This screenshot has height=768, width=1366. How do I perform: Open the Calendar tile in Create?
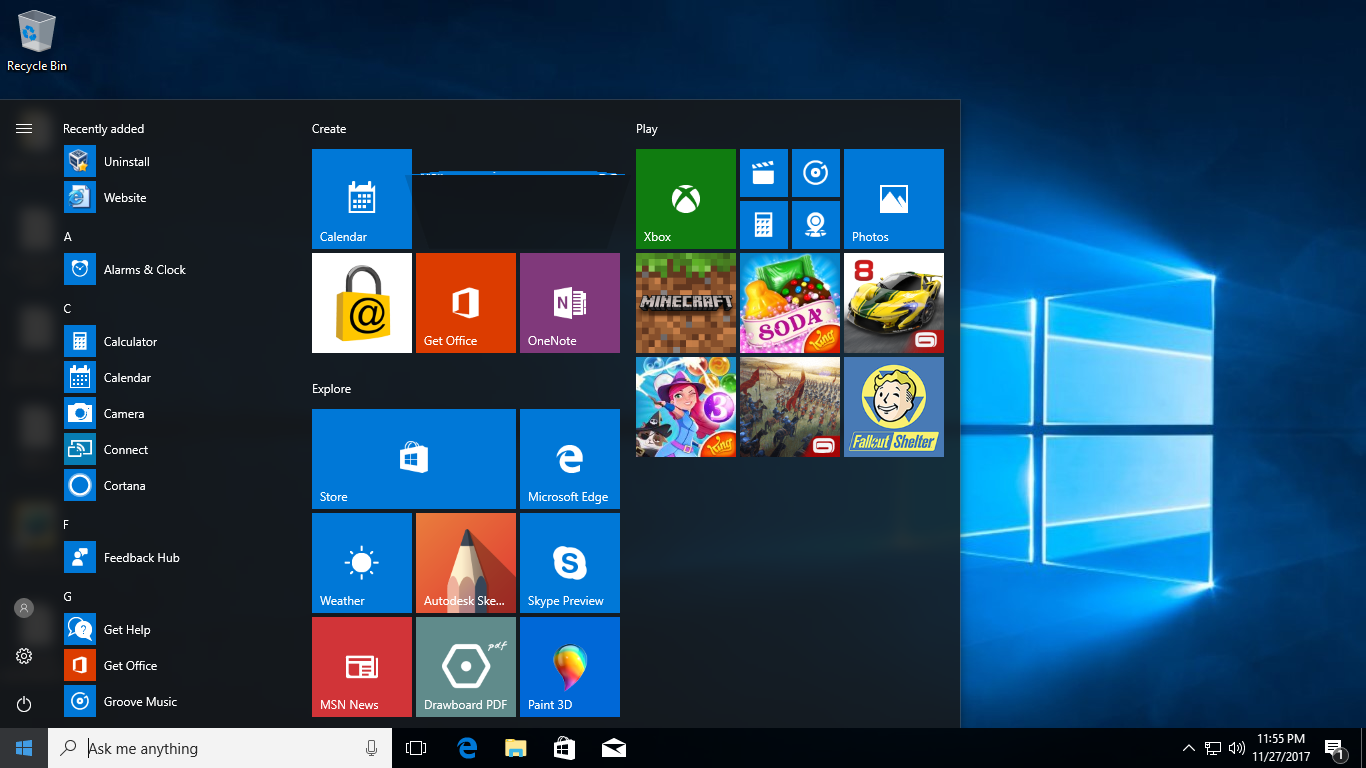(362, 199)
